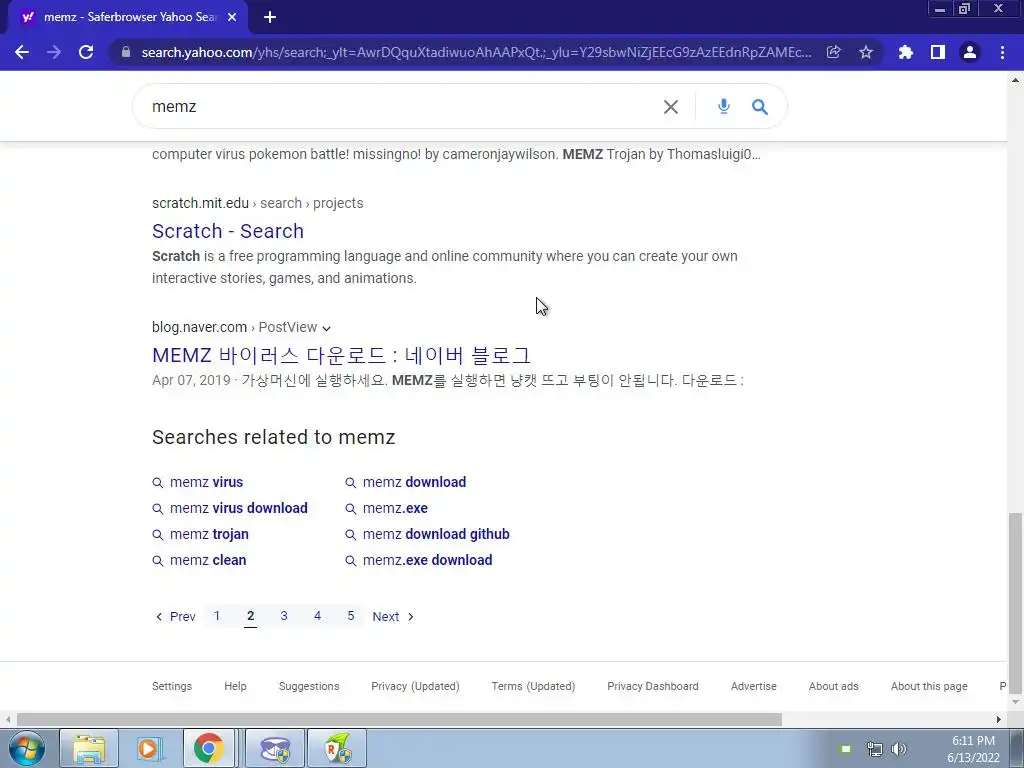Image resolution: width=1024 pixels, height=768 pixels.
Task: Click the browser forward arrow
Action: tap(54, 52)
